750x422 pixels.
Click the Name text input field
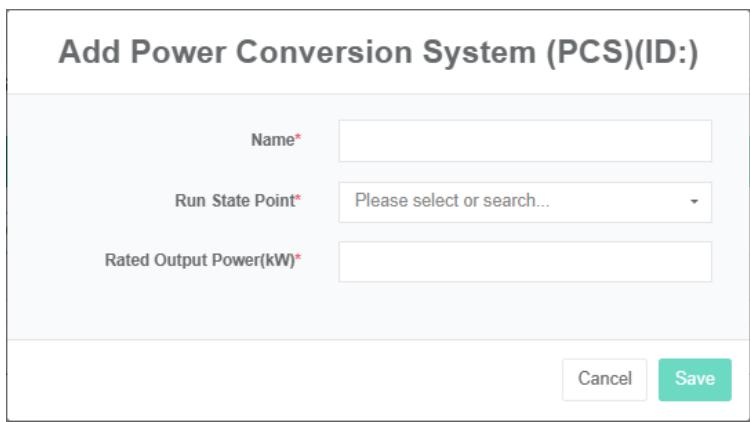point(525,141)
